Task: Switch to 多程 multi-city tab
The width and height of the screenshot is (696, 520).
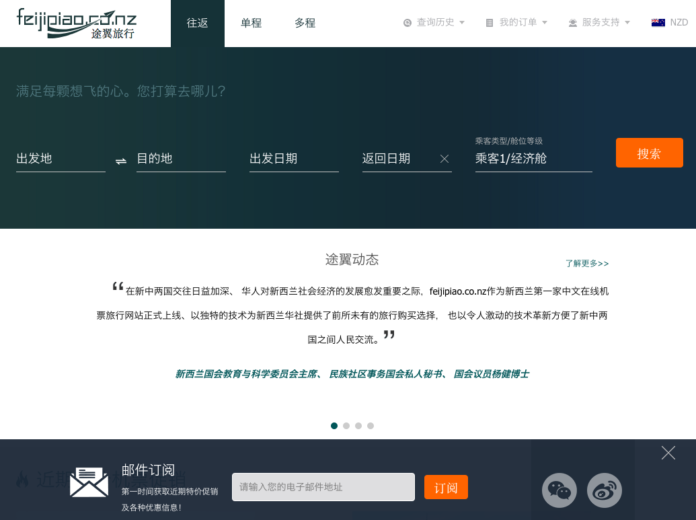Action: pyautogui.click(x=305, y=23)
